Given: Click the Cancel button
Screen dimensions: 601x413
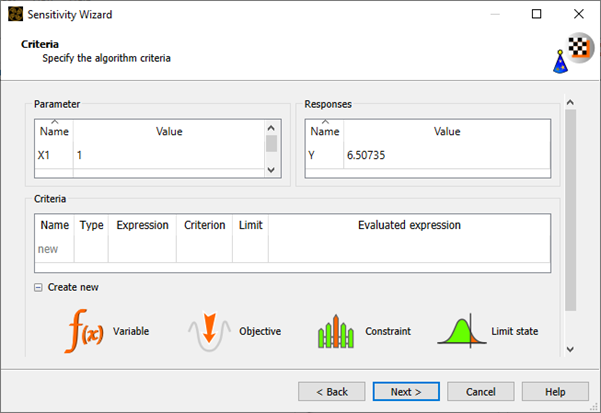Looking at the screenshot, I should point(481,392).
